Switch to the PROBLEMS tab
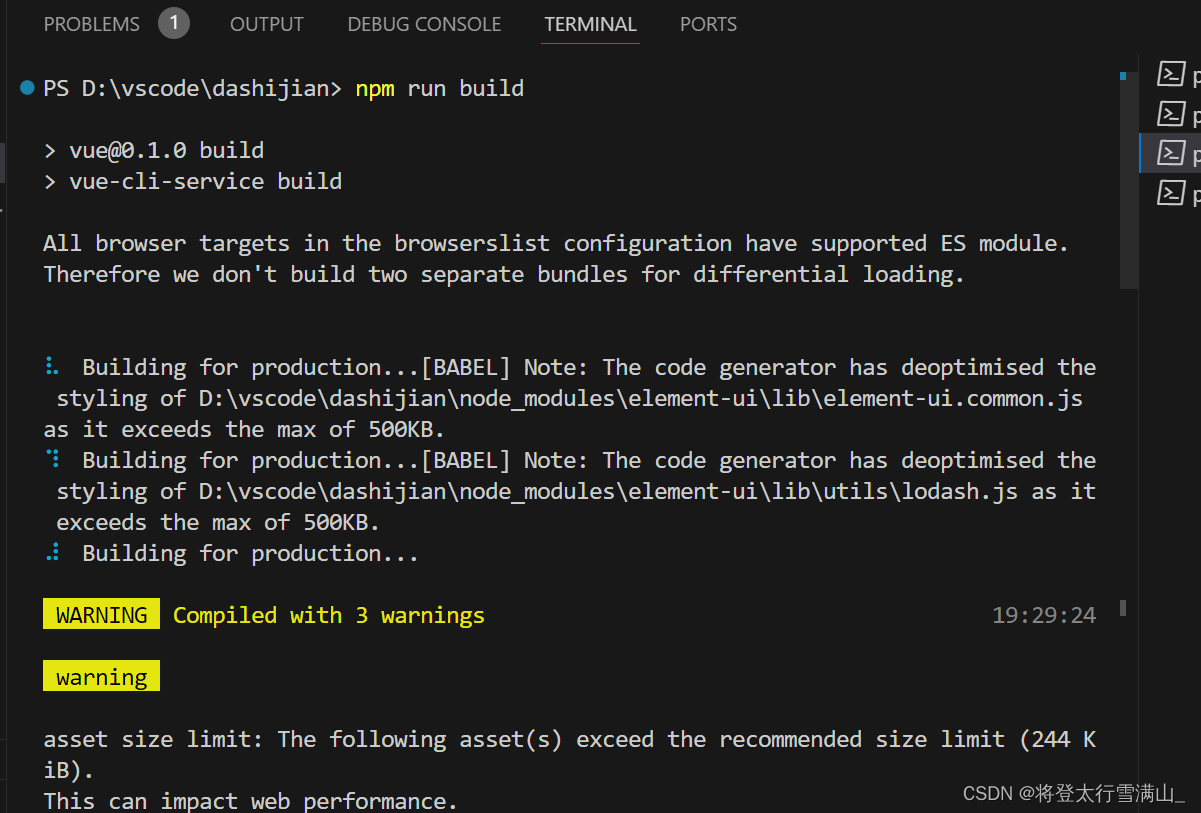Screen dimensions: 1201x813 (92, 24)
